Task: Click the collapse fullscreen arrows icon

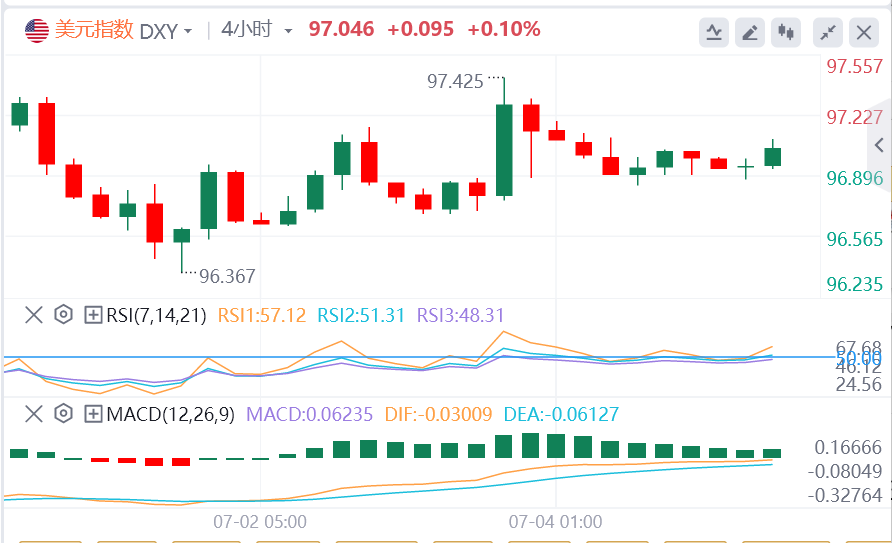Action: pyautogui.click(x=827, y=32)
